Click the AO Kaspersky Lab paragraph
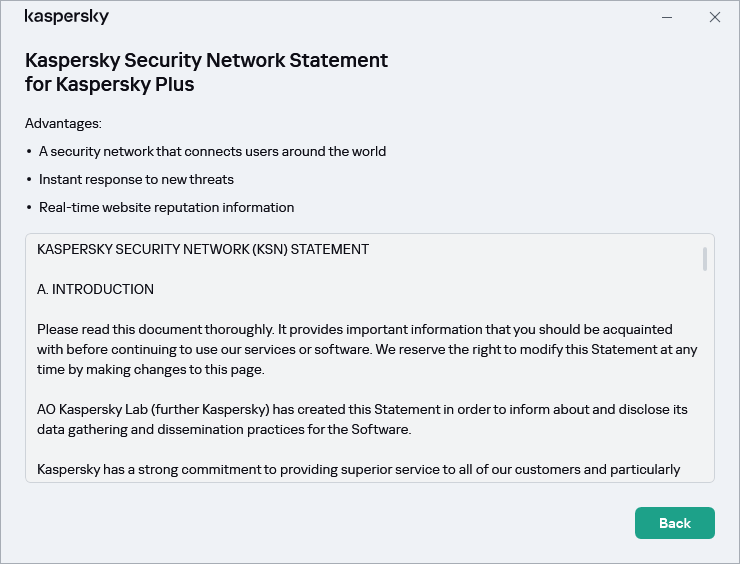 point(361,419)
